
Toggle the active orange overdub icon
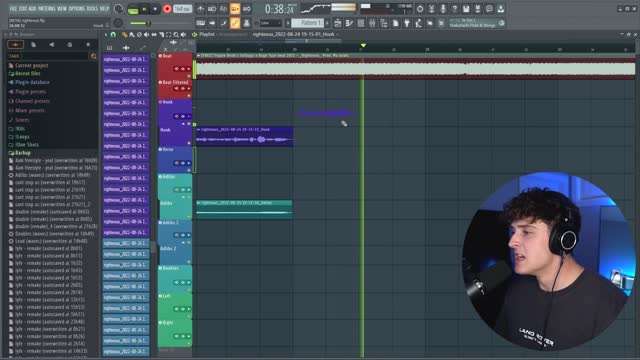pos(235,9)
